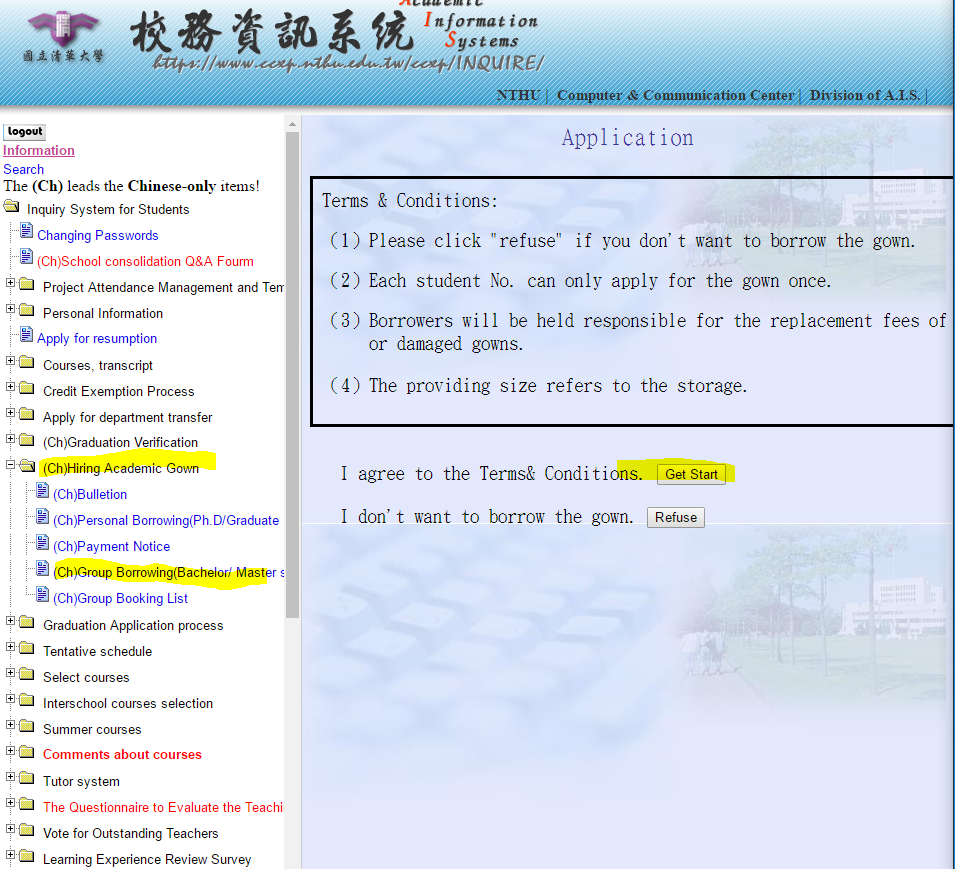This screenshot has height=869, width=955.
Task: Click document icon beside (Ch)Payment Notice
Action: pos(42,543)
